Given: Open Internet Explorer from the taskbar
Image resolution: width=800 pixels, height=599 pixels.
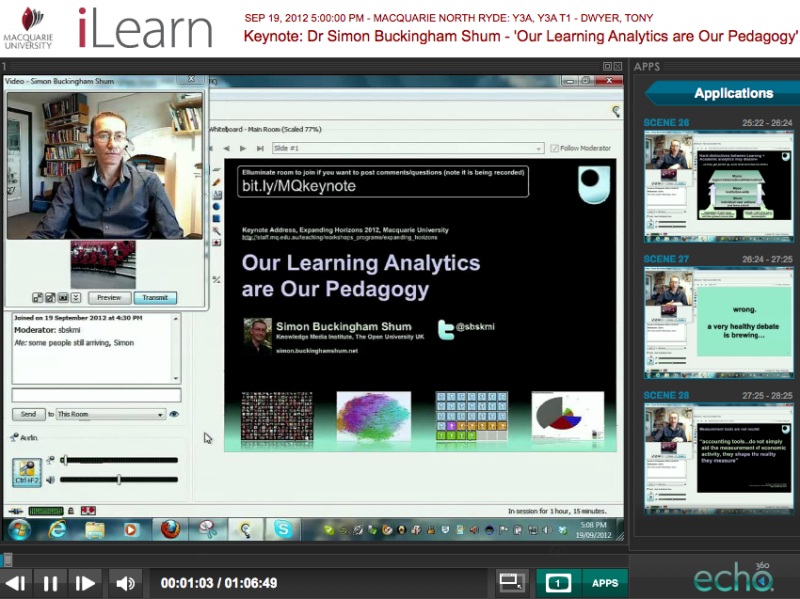Looking at the screenshot, I should (x=57, y=529).
